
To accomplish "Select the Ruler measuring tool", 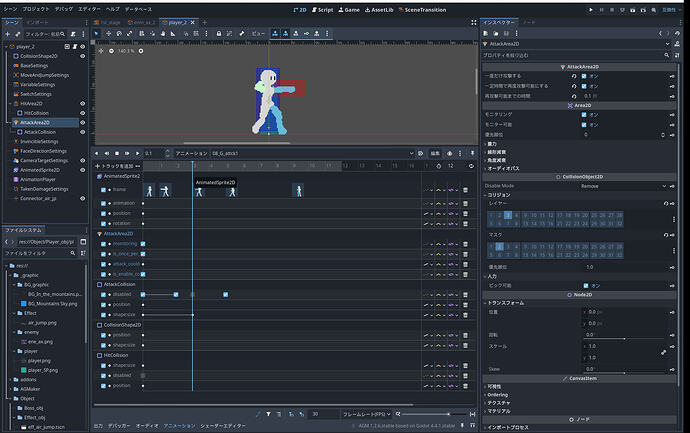I will [x=173, y=33].
